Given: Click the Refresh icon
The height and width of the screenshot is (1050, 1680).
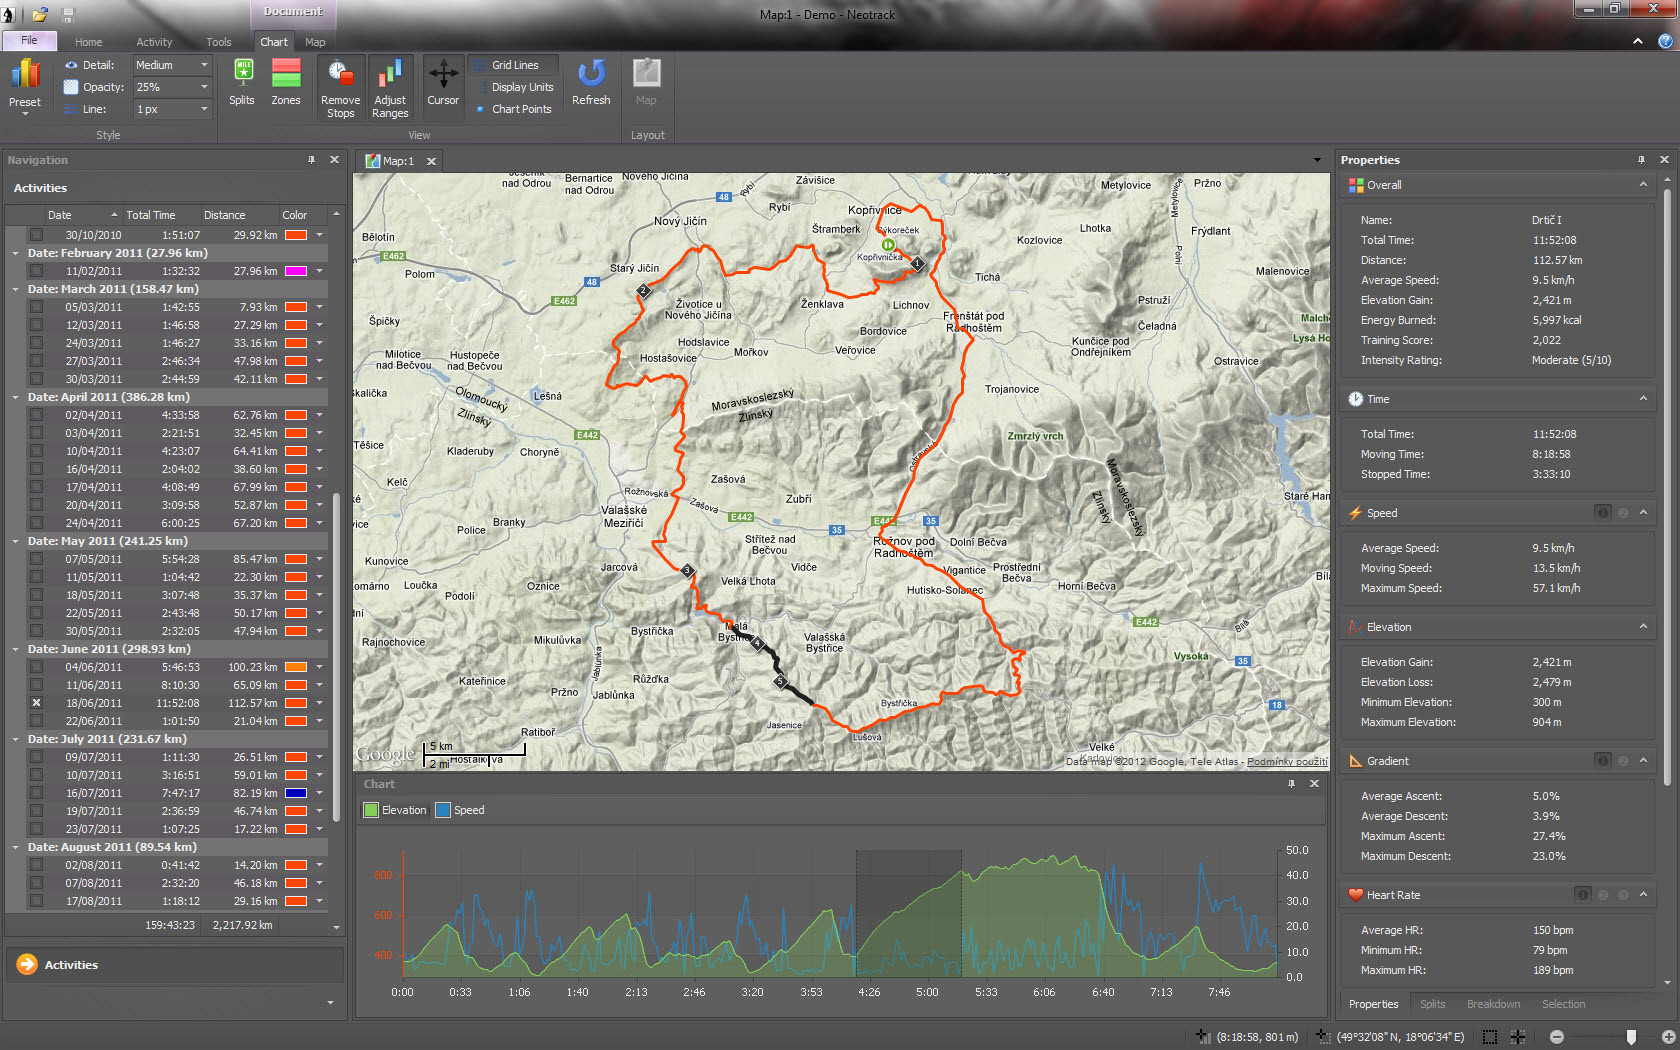Looking at the screenshot, I should point(591,73).
